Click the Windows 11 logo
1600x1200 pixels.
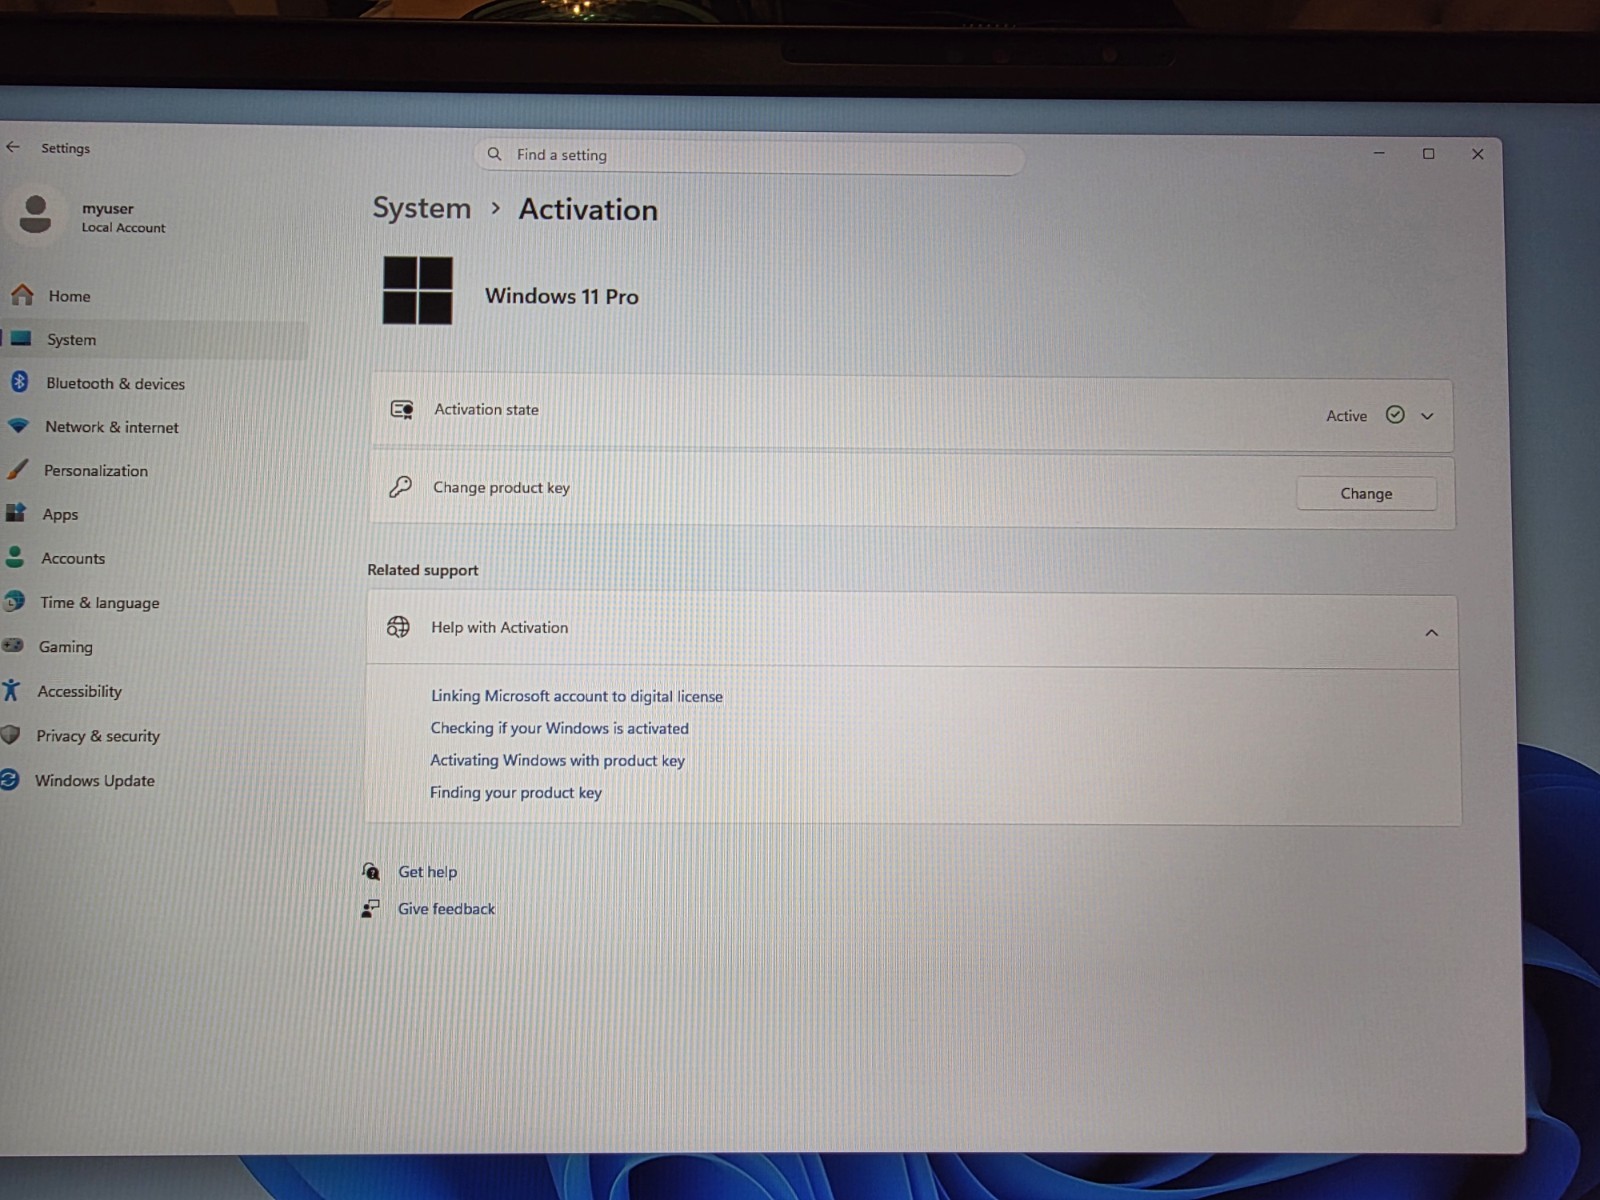(x=417, y=290)
